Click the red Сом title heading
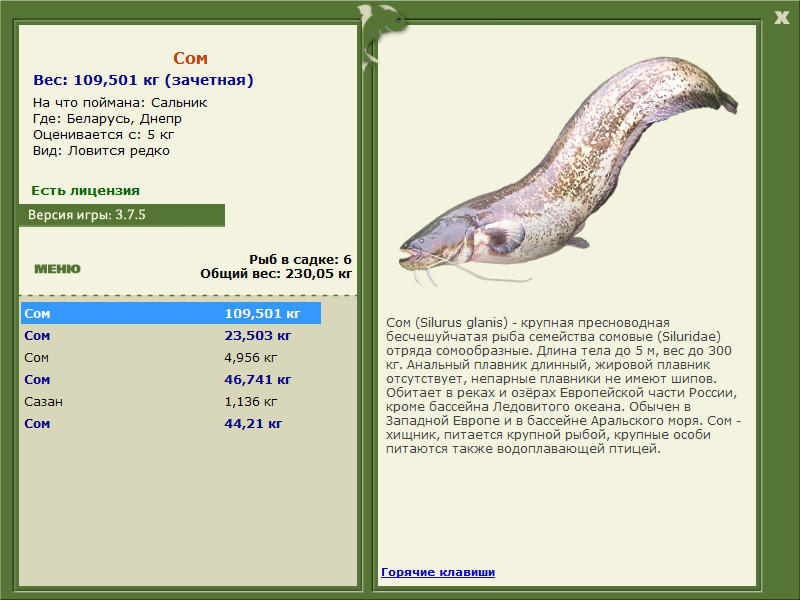Viewport: 800px width, 600px height. (190, 58)
